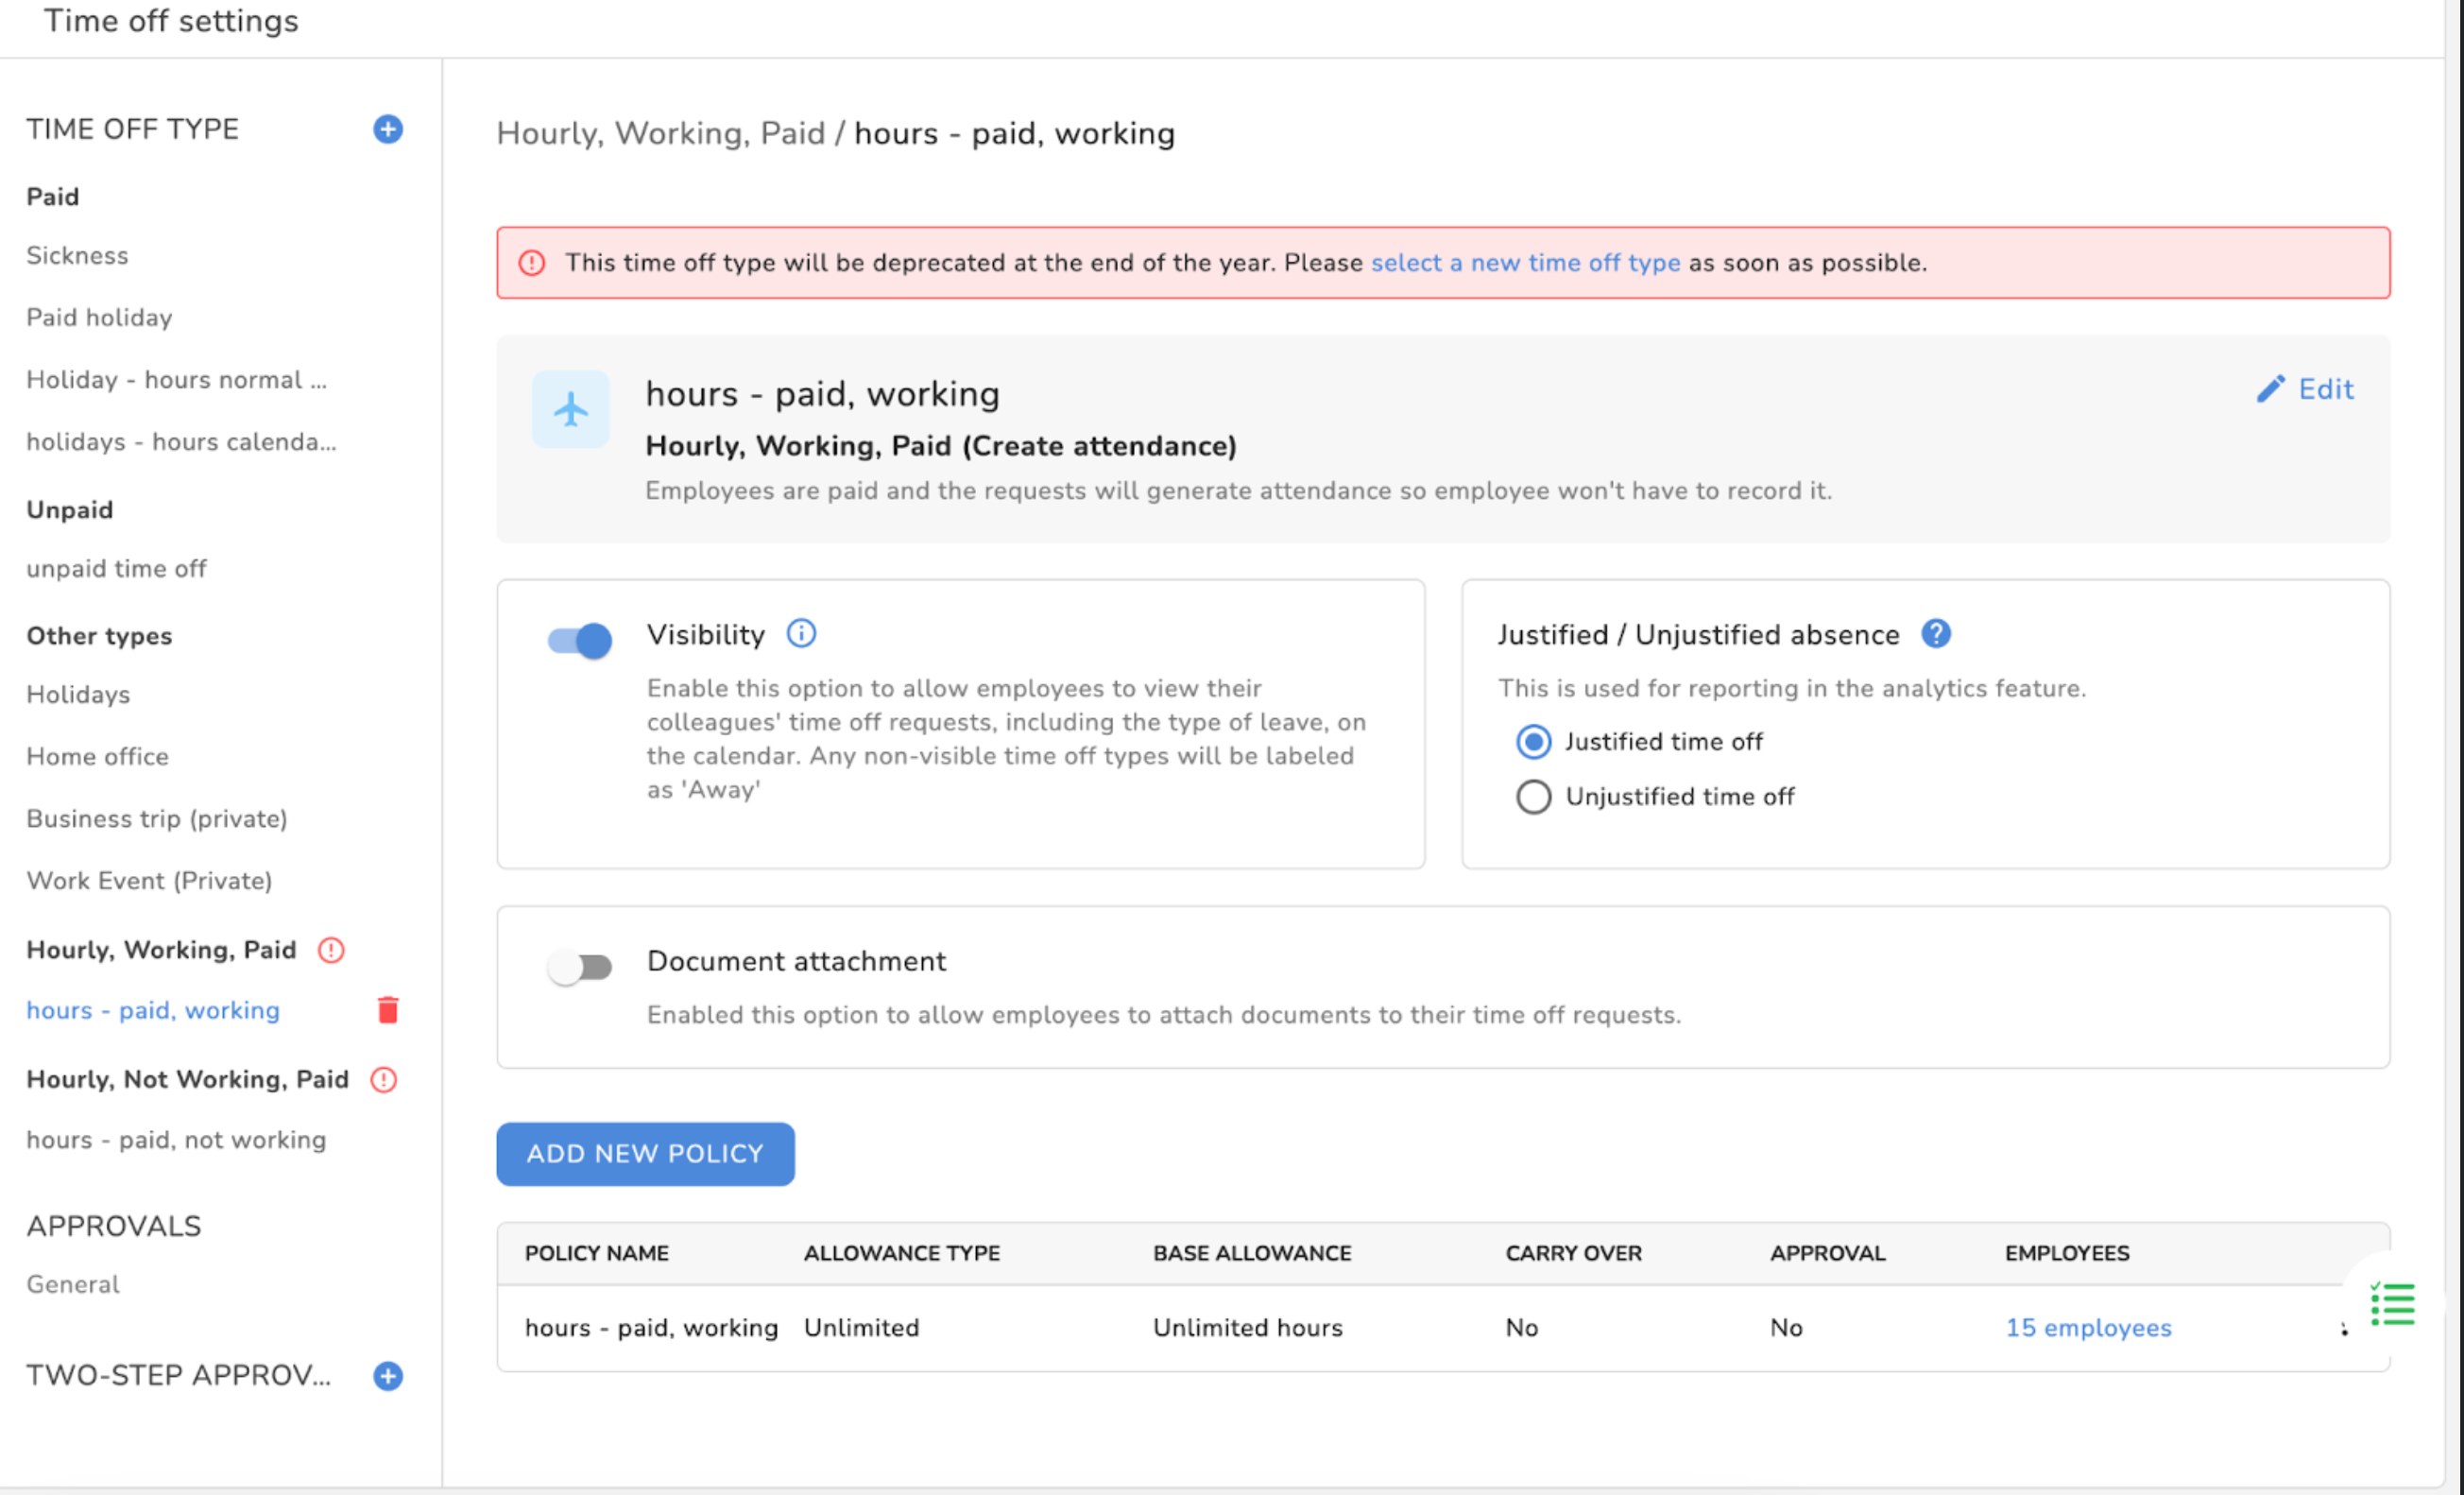This screenshot has width=2464, height=1495.
Task: Open help icon for Justified/Unjustified absence
Action: point(1936,634)
